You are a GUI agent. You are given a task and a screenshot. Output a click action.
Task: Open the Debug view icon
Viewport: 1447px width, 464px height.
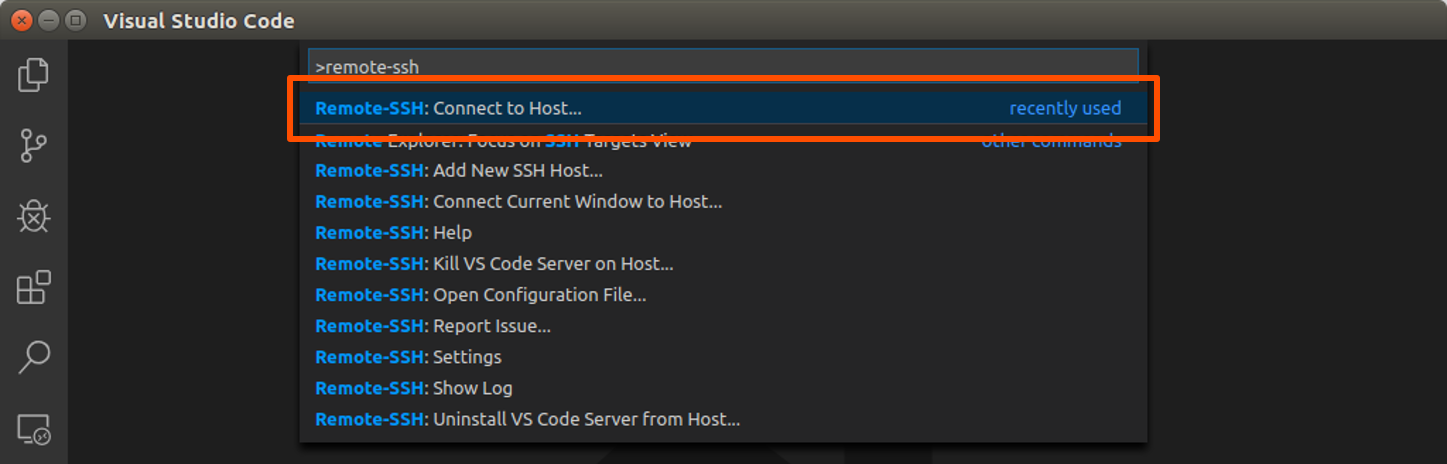click(x=33, y=216)
